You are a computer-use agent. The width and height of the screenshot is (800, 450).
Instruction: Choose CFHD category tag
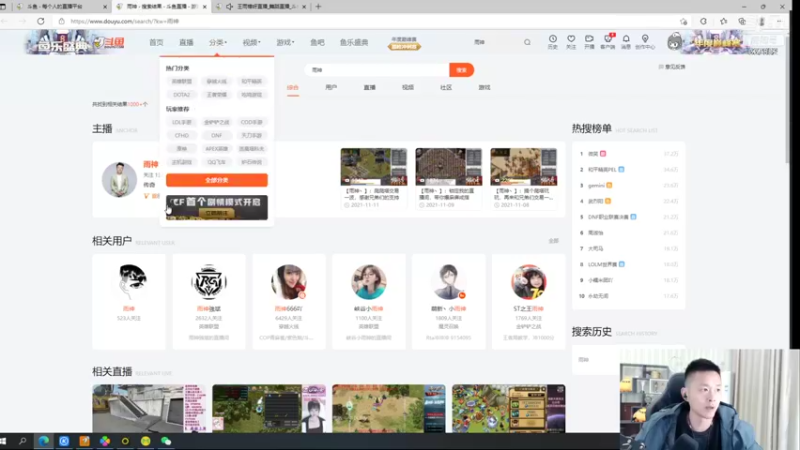tap(182, 136)
